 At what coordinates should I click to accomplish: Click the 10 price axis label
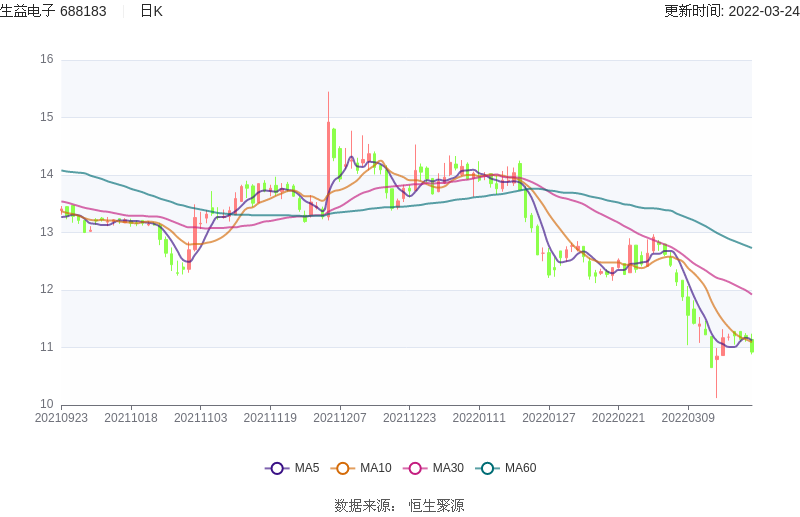pos(47,404)
